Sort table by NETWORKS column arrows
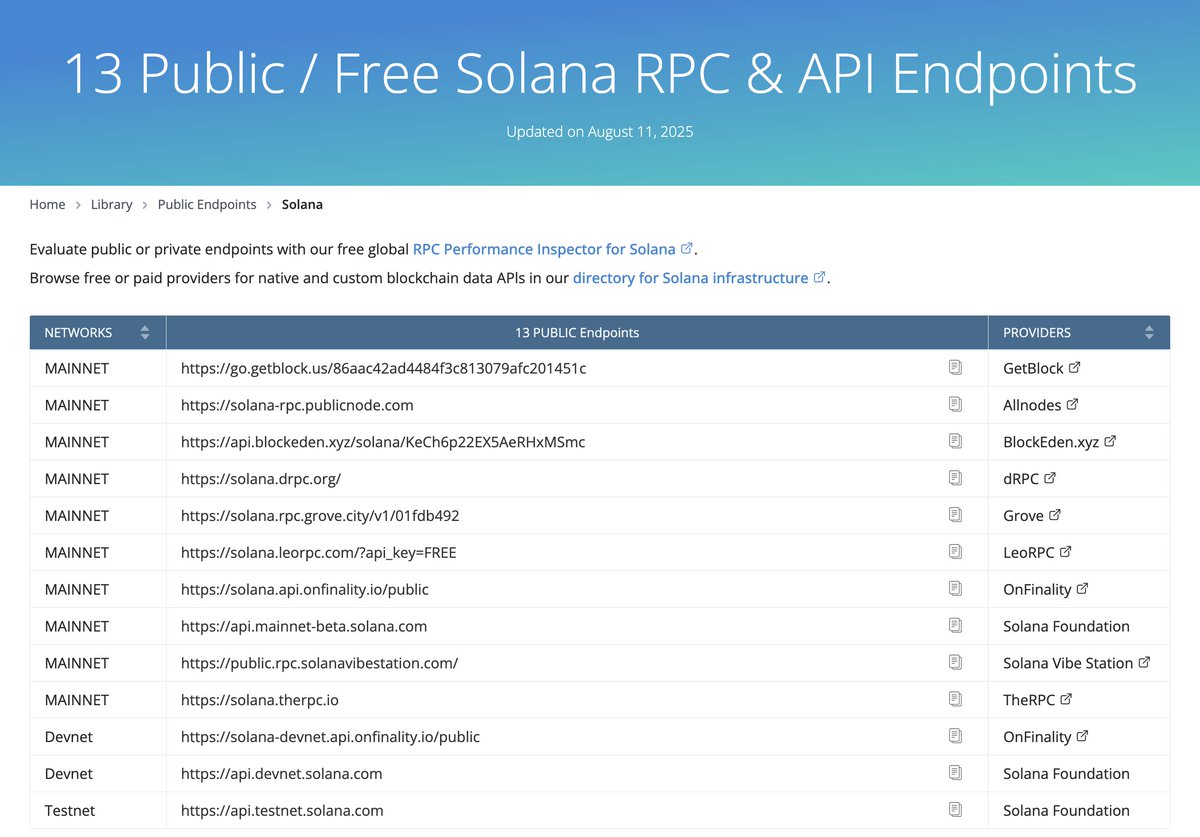This screenshot has width=1200, height=837. point(145,332)
